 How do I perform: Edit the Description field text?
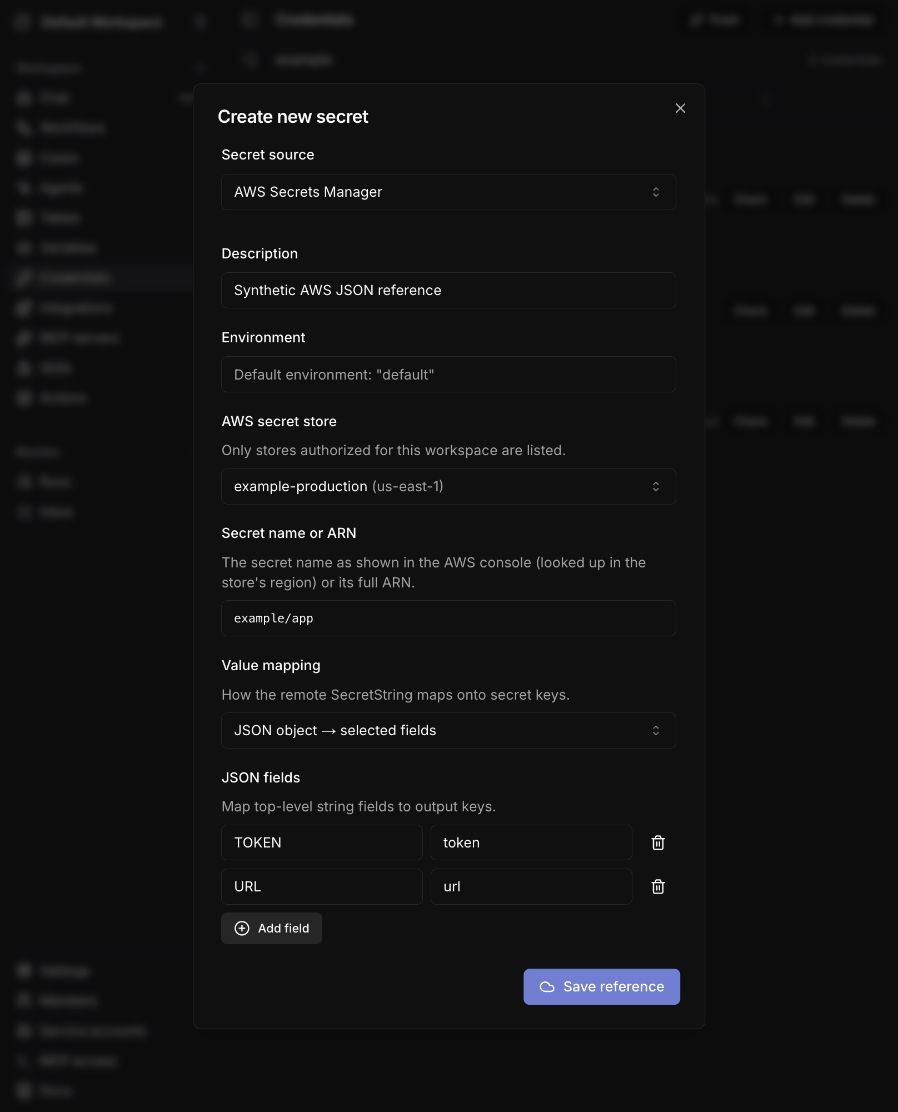tap(448, 290)
